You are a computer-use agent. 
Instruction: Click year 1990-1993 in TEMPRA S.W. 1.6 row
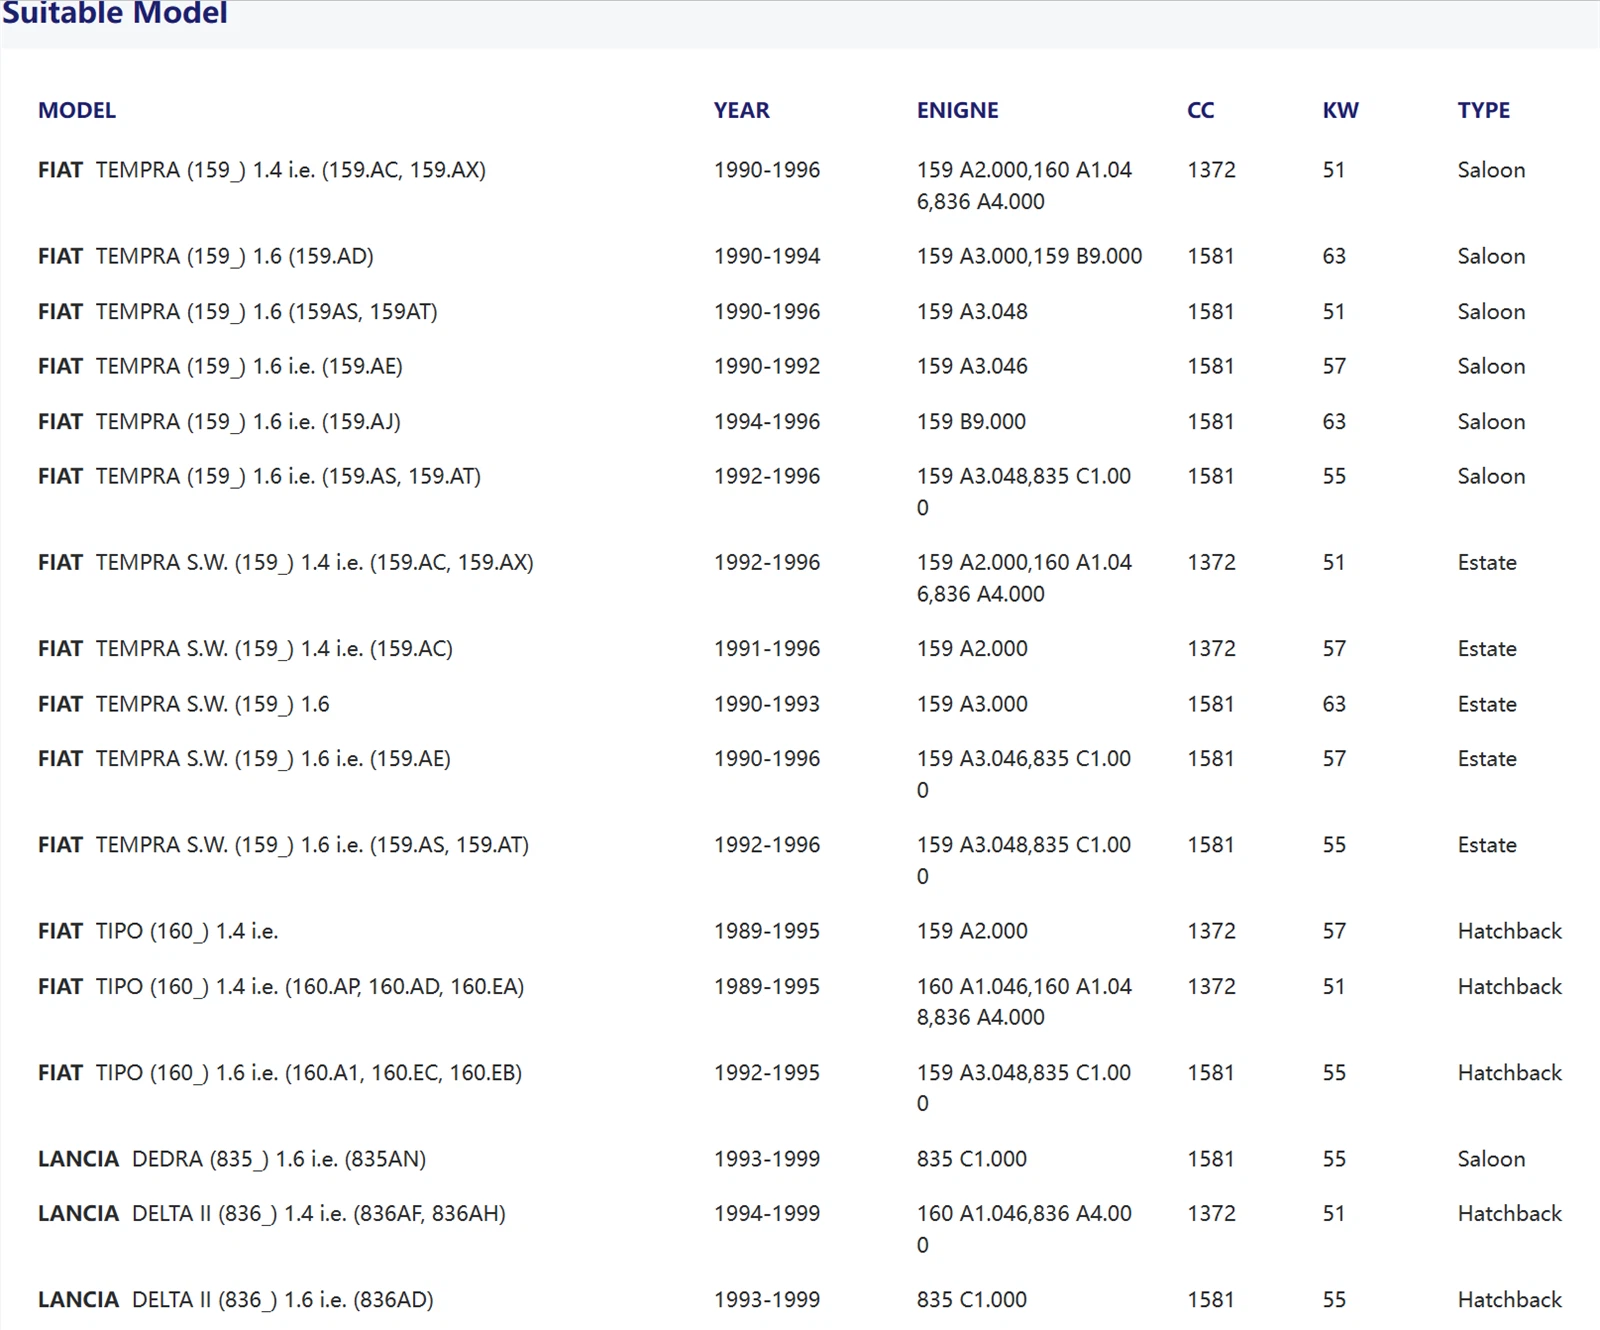[767, 704]
